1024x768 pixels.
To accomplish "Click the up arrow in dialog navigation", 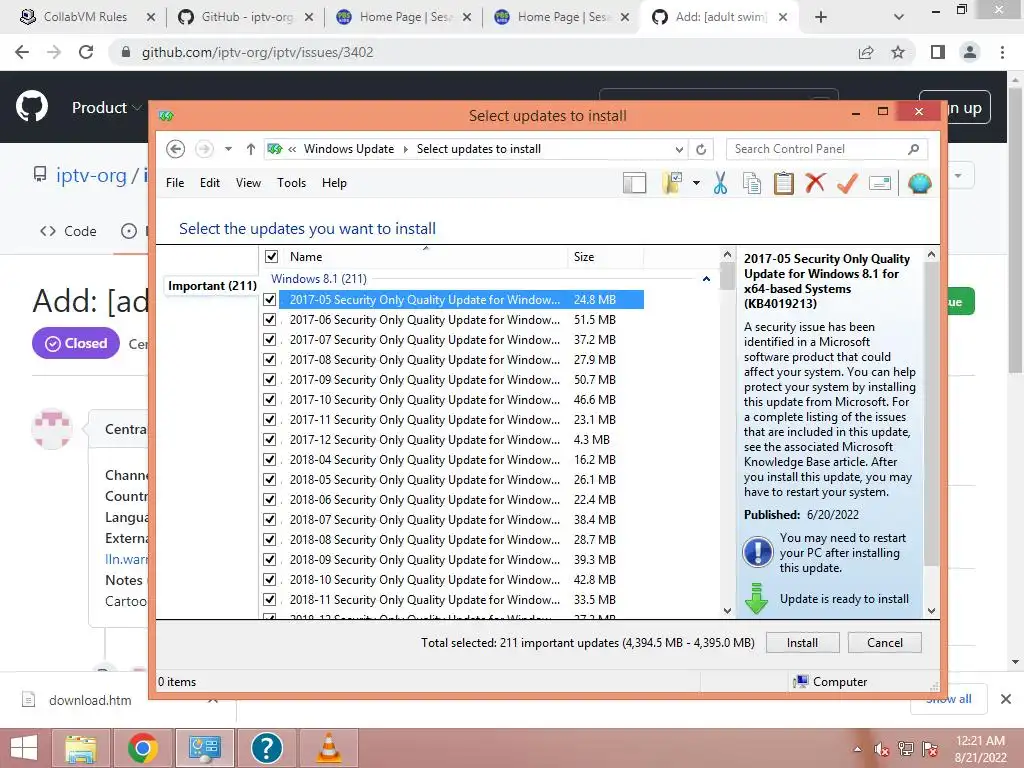I will pyautogui.click(x=251, y=149).
